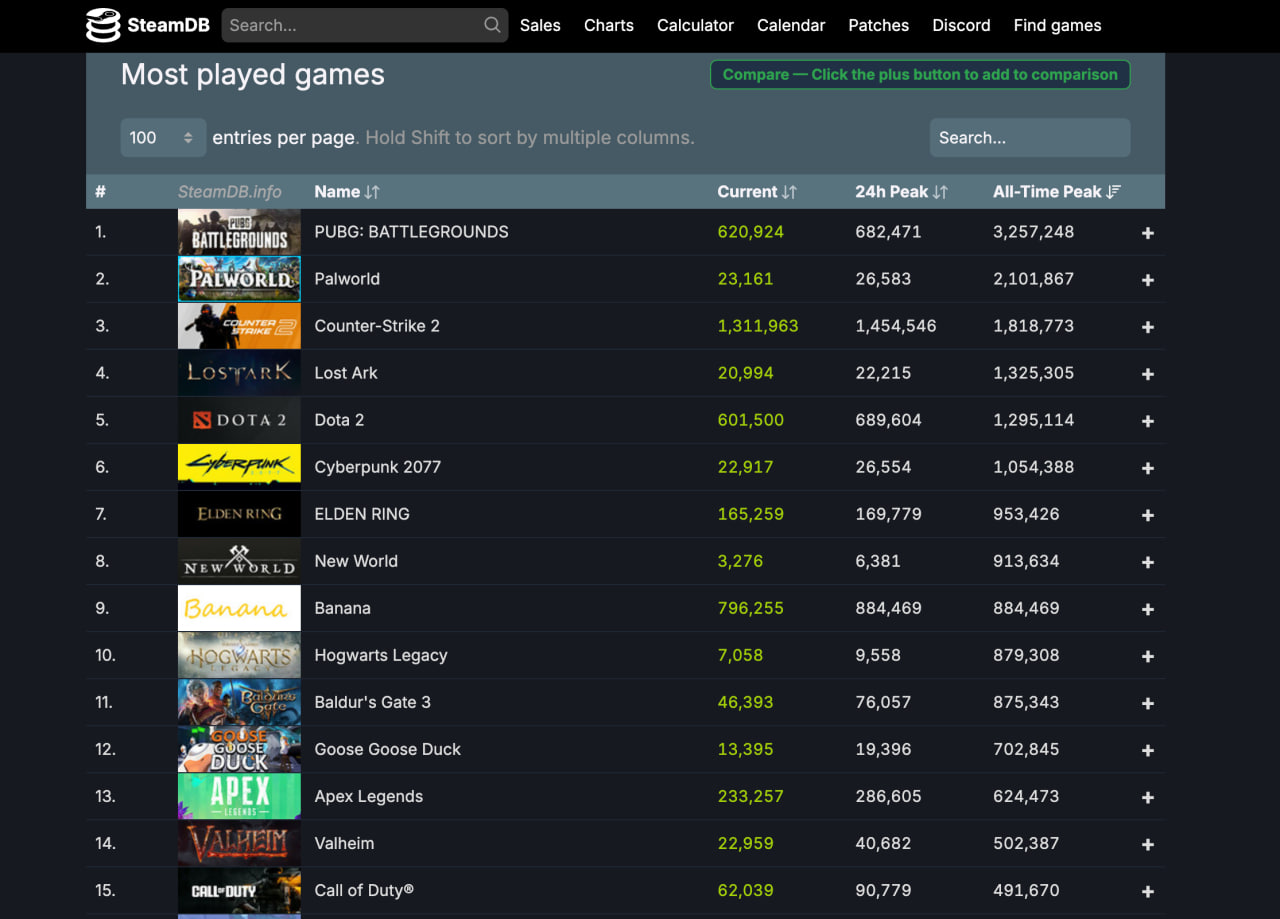This screenshot has width=1280, height=919.
Task: Click plus icon in Palworld row
Action: coord(1148,280)
